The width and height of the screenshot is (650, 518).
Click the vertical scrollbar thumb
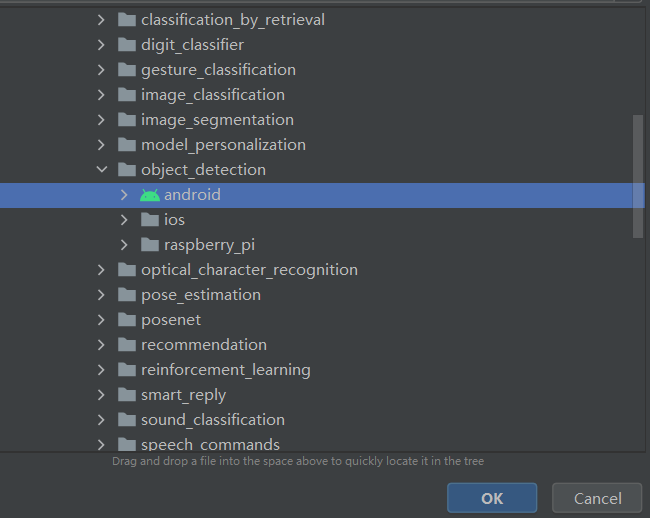(x=638, y=176)
